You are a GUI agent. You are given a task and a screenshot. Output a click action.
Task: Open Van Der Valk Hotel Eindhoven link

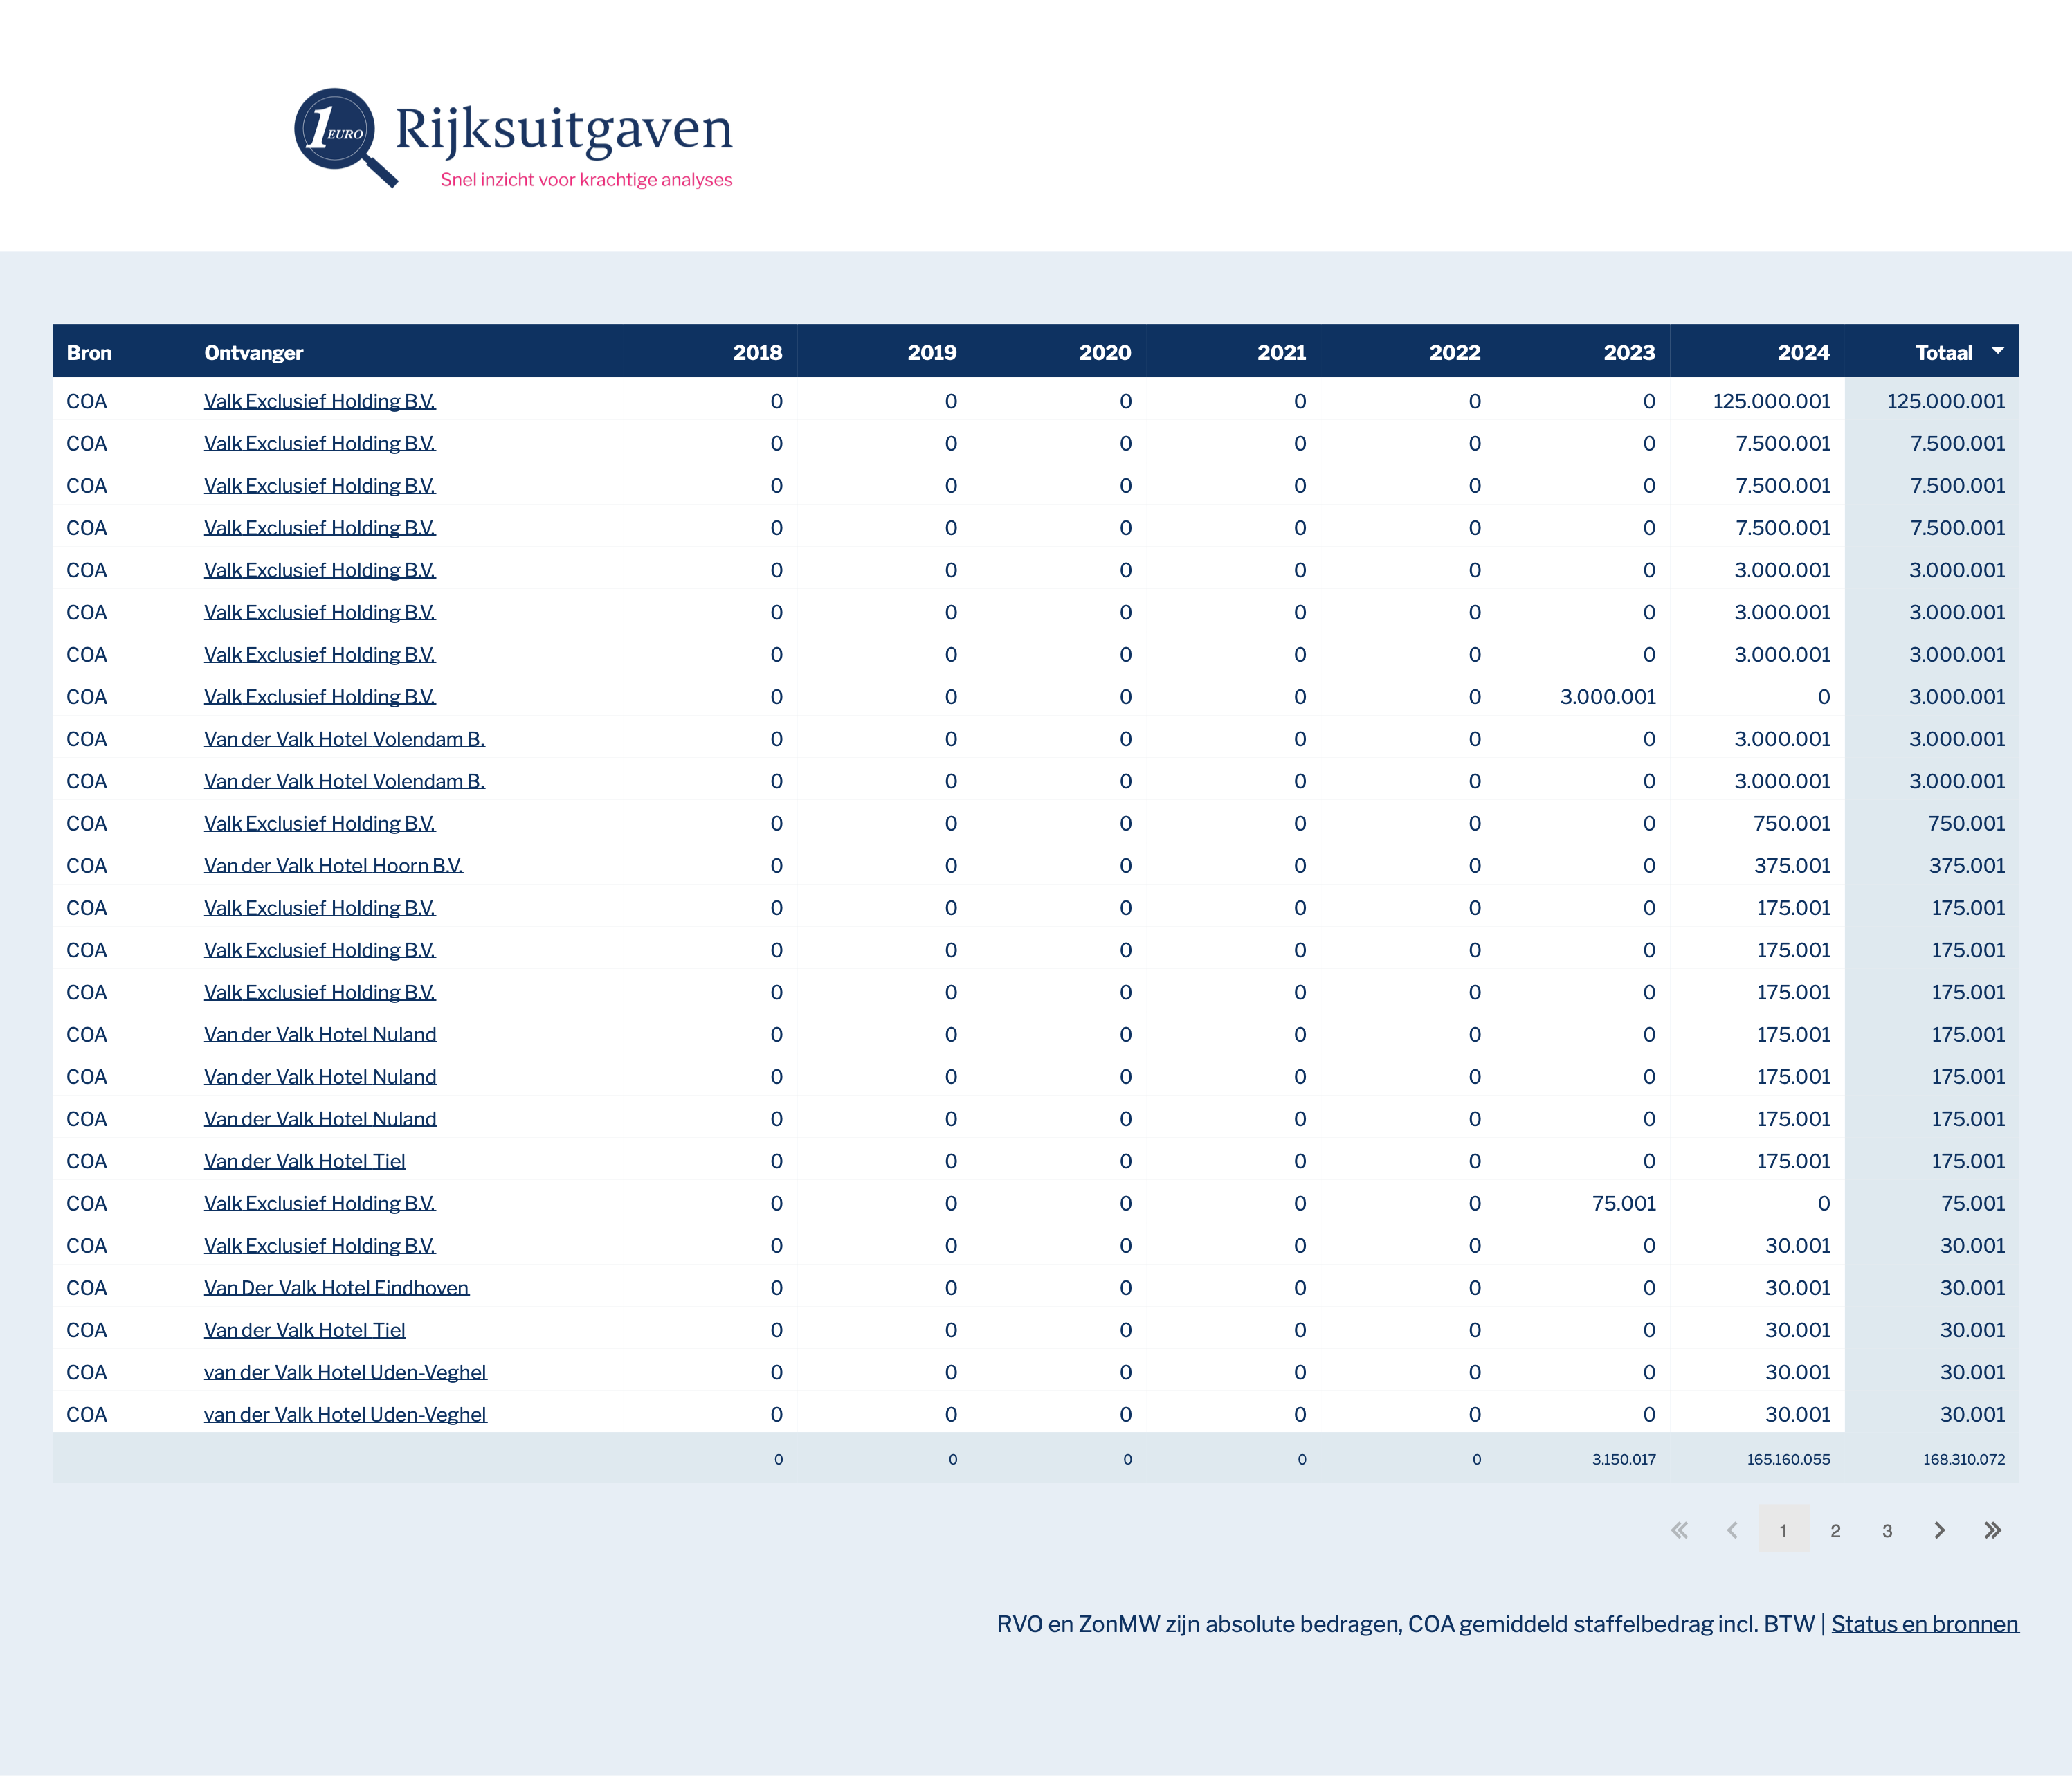coord(336,1288)
